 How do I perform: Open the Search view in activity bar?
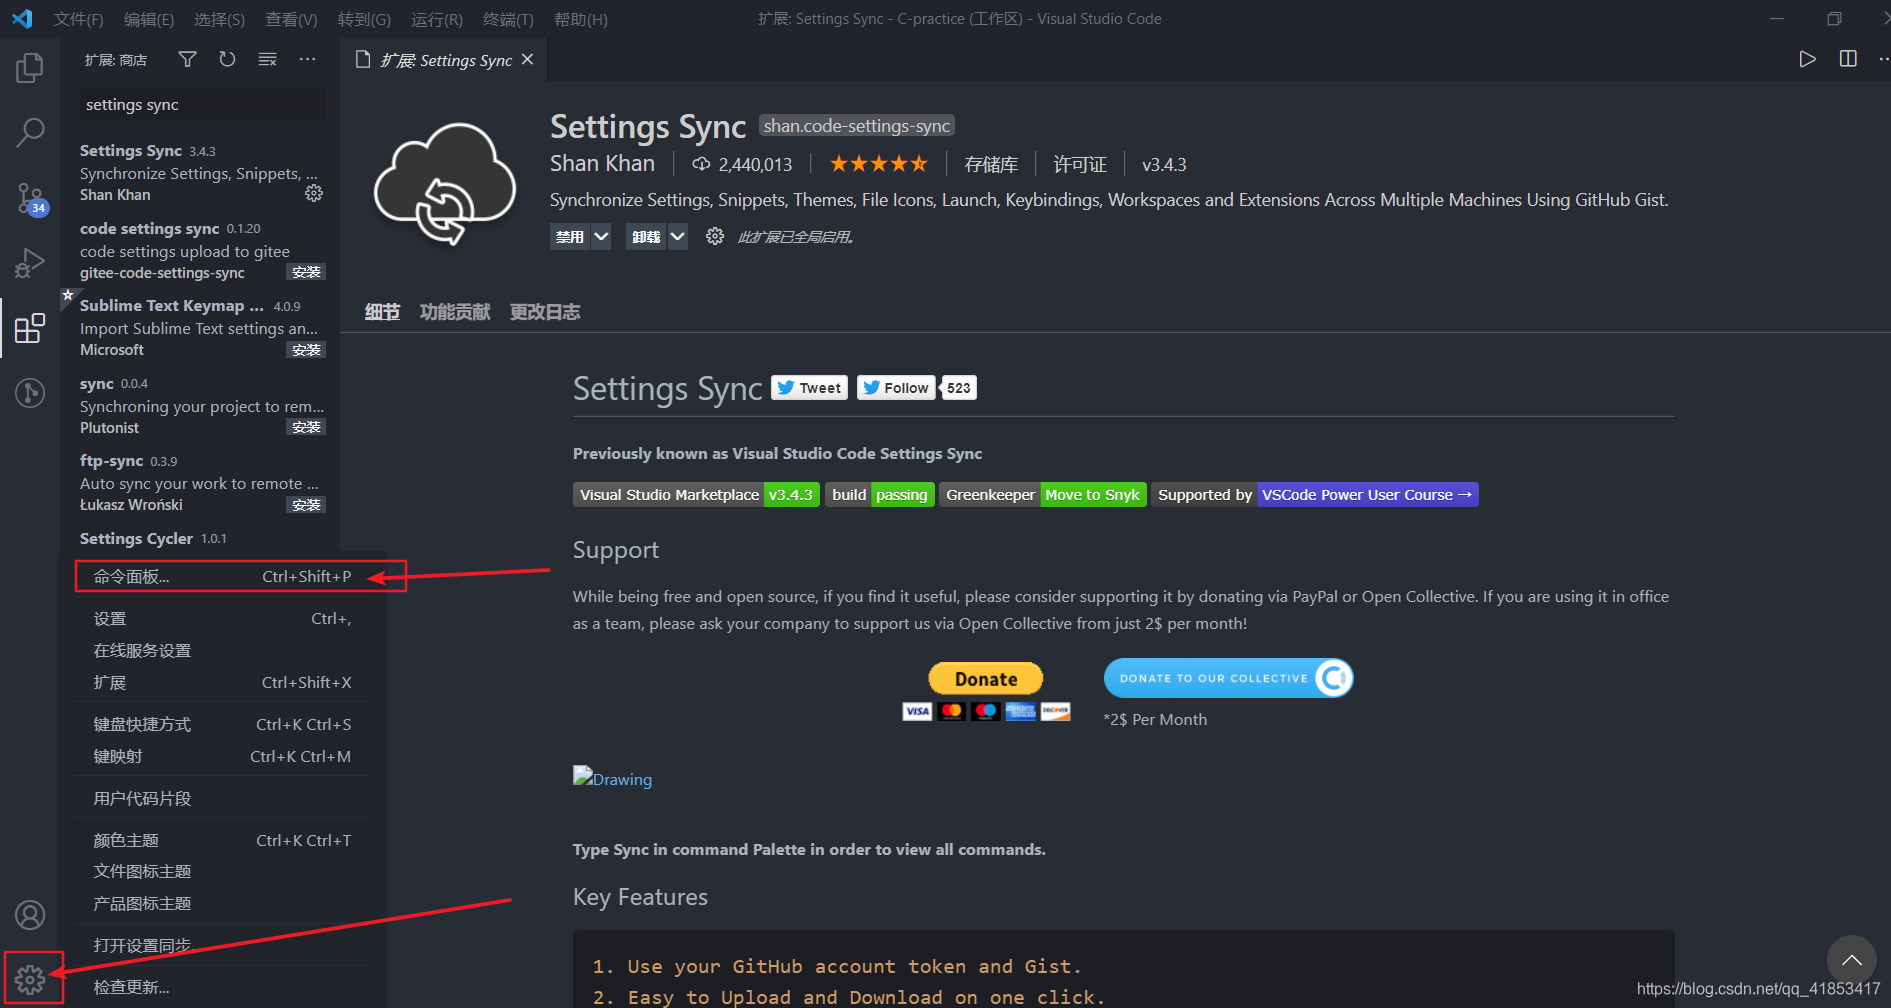point(30,132)
